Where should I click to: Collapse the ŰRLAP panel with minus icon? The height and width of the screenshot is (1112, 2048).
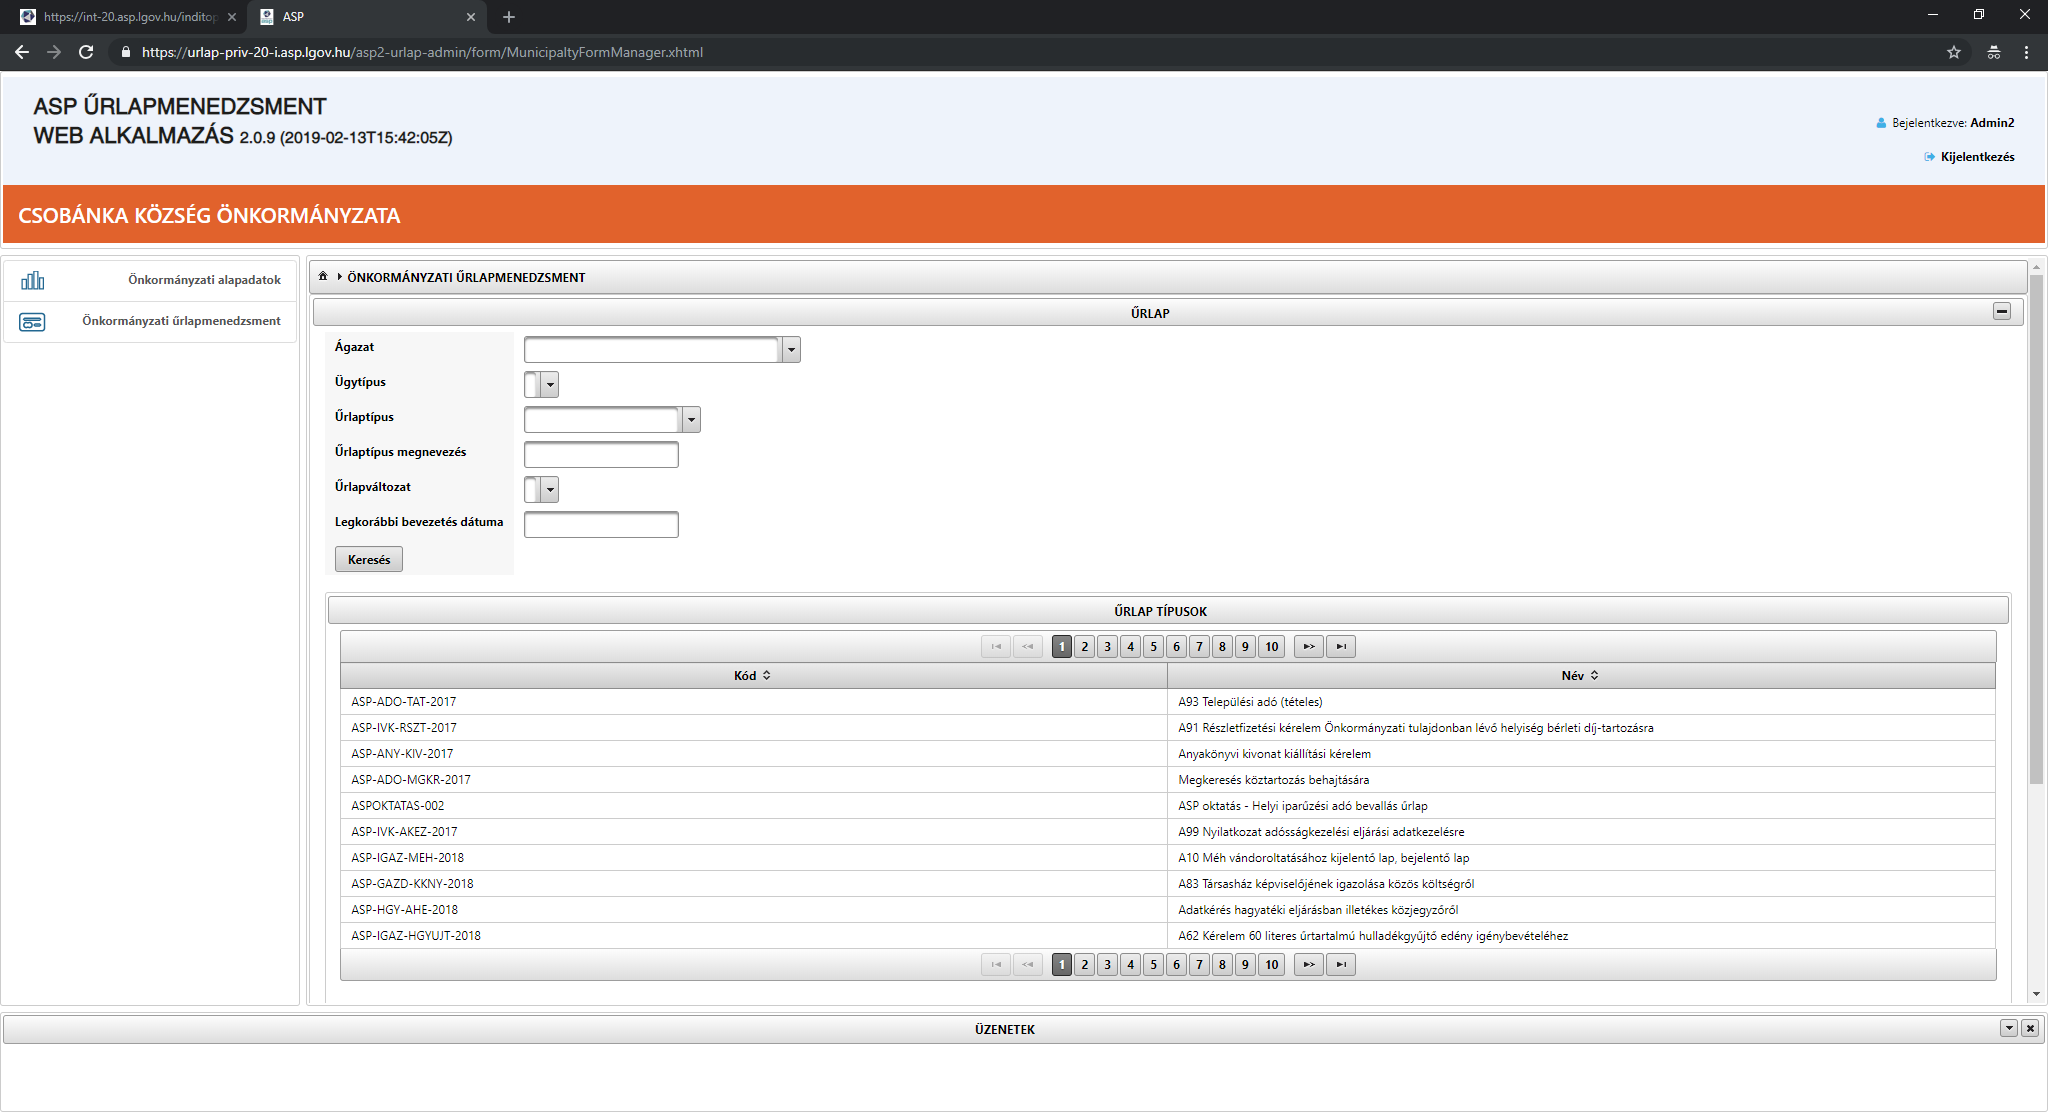tap(2002, 311)
